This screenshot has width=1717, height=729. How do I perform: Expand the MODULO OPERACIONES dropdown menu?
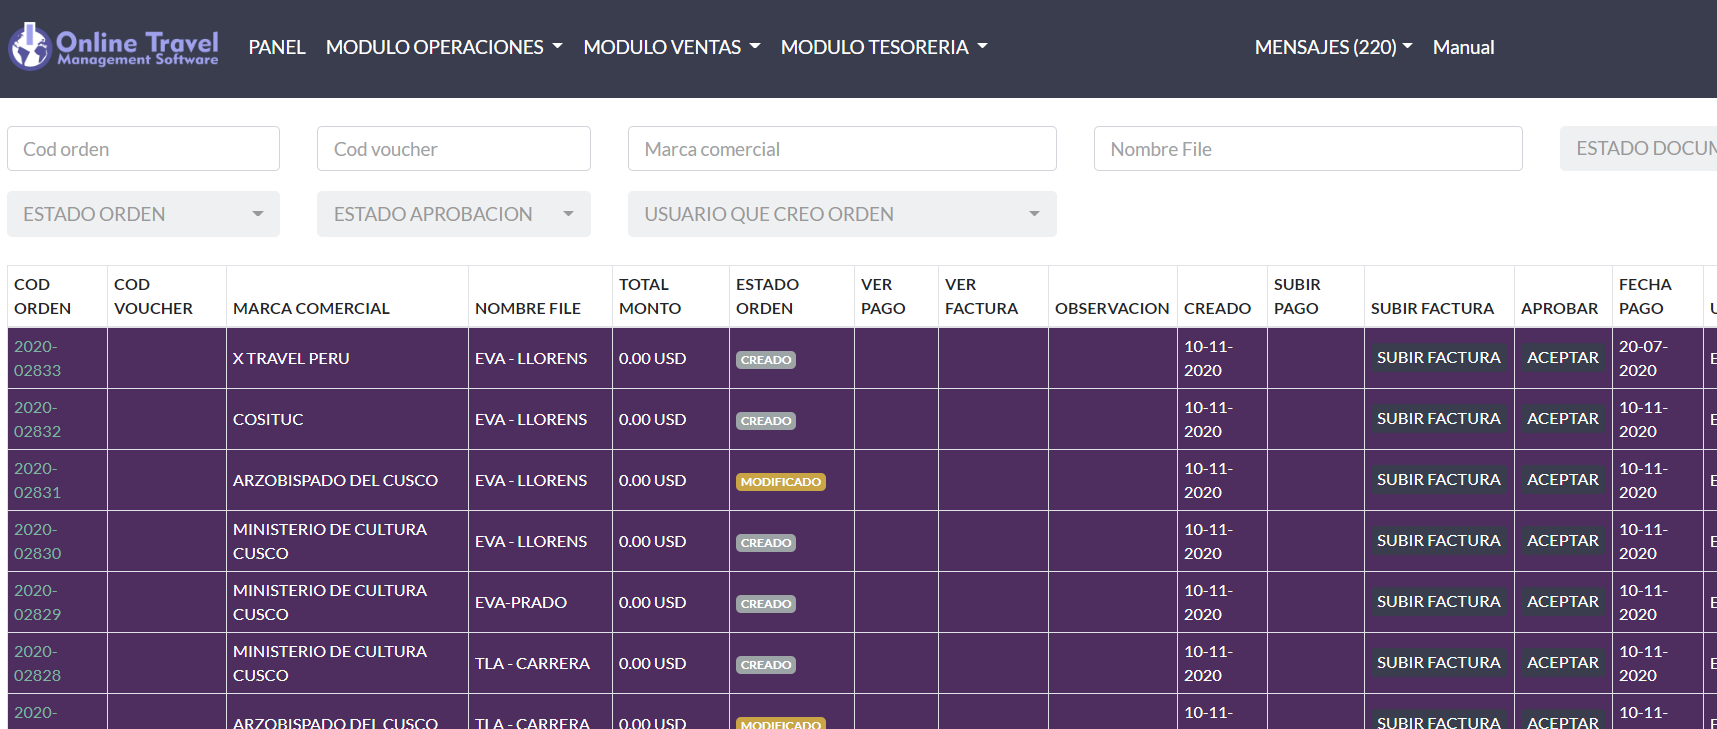coord(444,47)
